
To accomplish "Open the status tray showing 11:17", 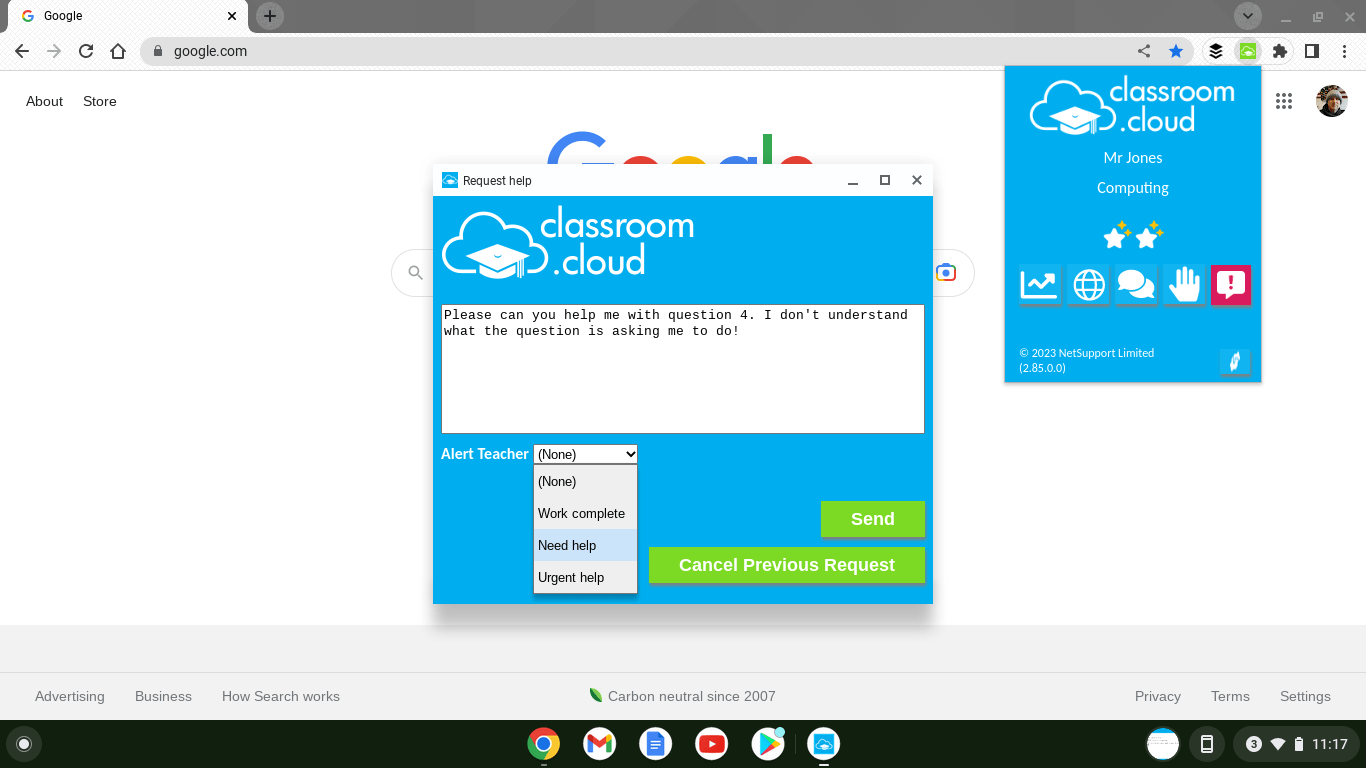I will click(x=1297, y=744).
